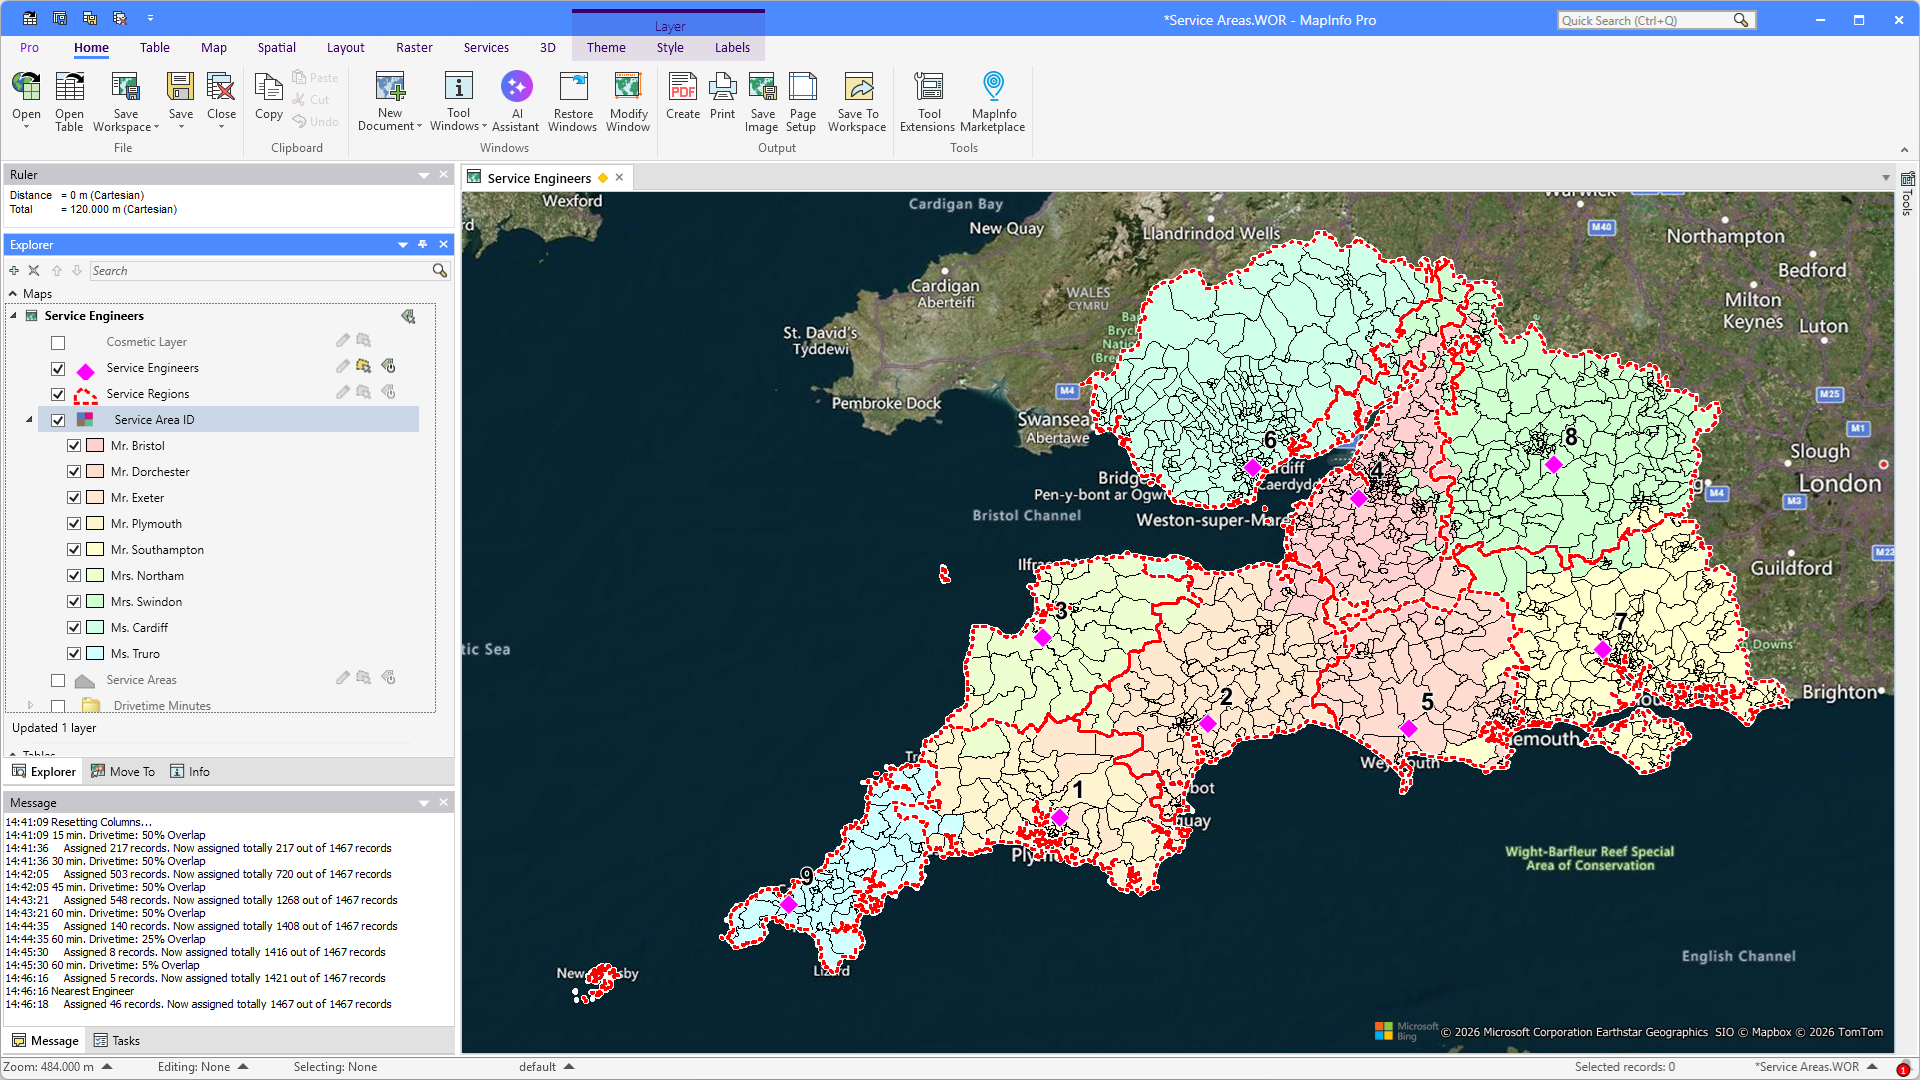
Task: Switch to the Table ribbon tab
Action: (x=155, y=48)
